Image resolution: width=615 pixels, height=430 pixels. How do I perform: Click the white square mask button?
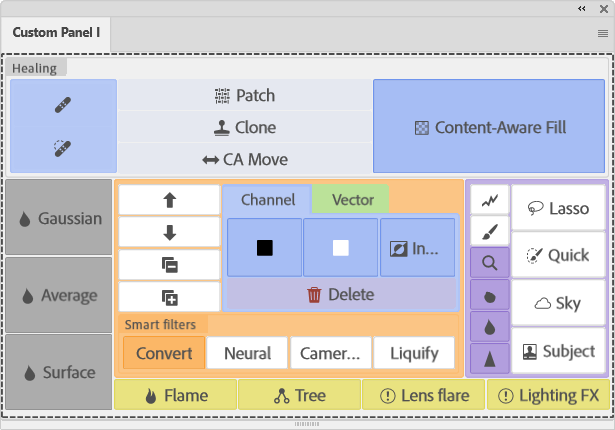(340, 248)
